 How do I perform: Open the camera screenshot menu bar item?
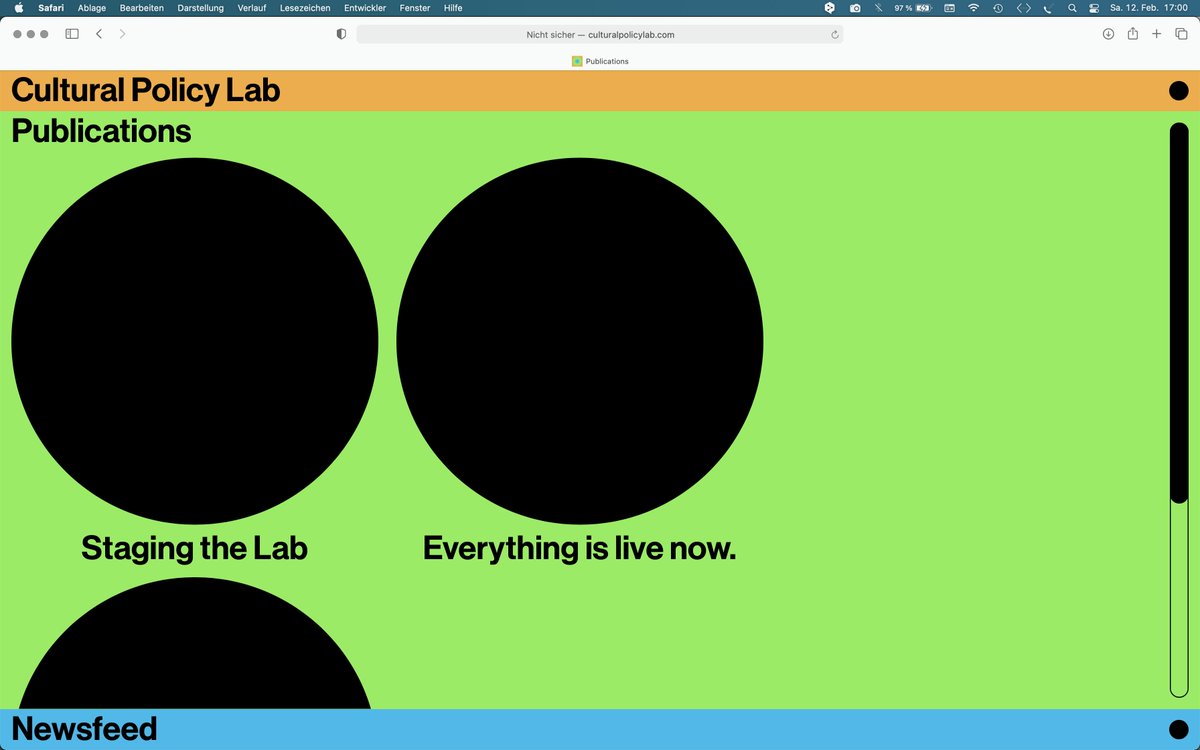(855, 7)
